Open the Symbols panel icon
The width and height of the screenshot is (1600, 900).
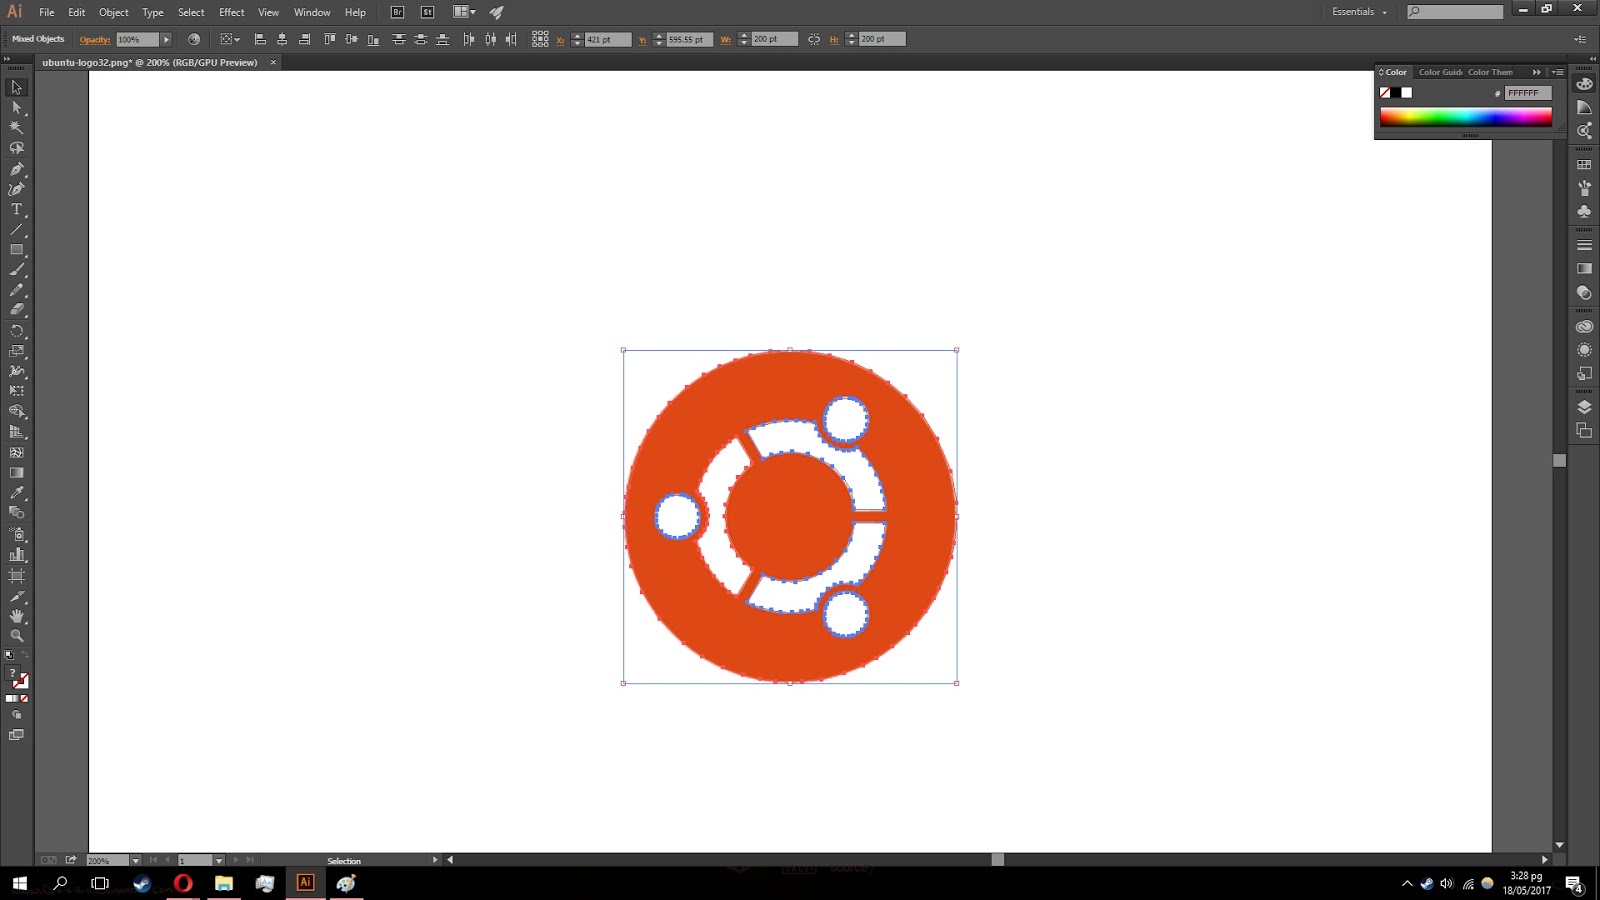click(1584, 209)
